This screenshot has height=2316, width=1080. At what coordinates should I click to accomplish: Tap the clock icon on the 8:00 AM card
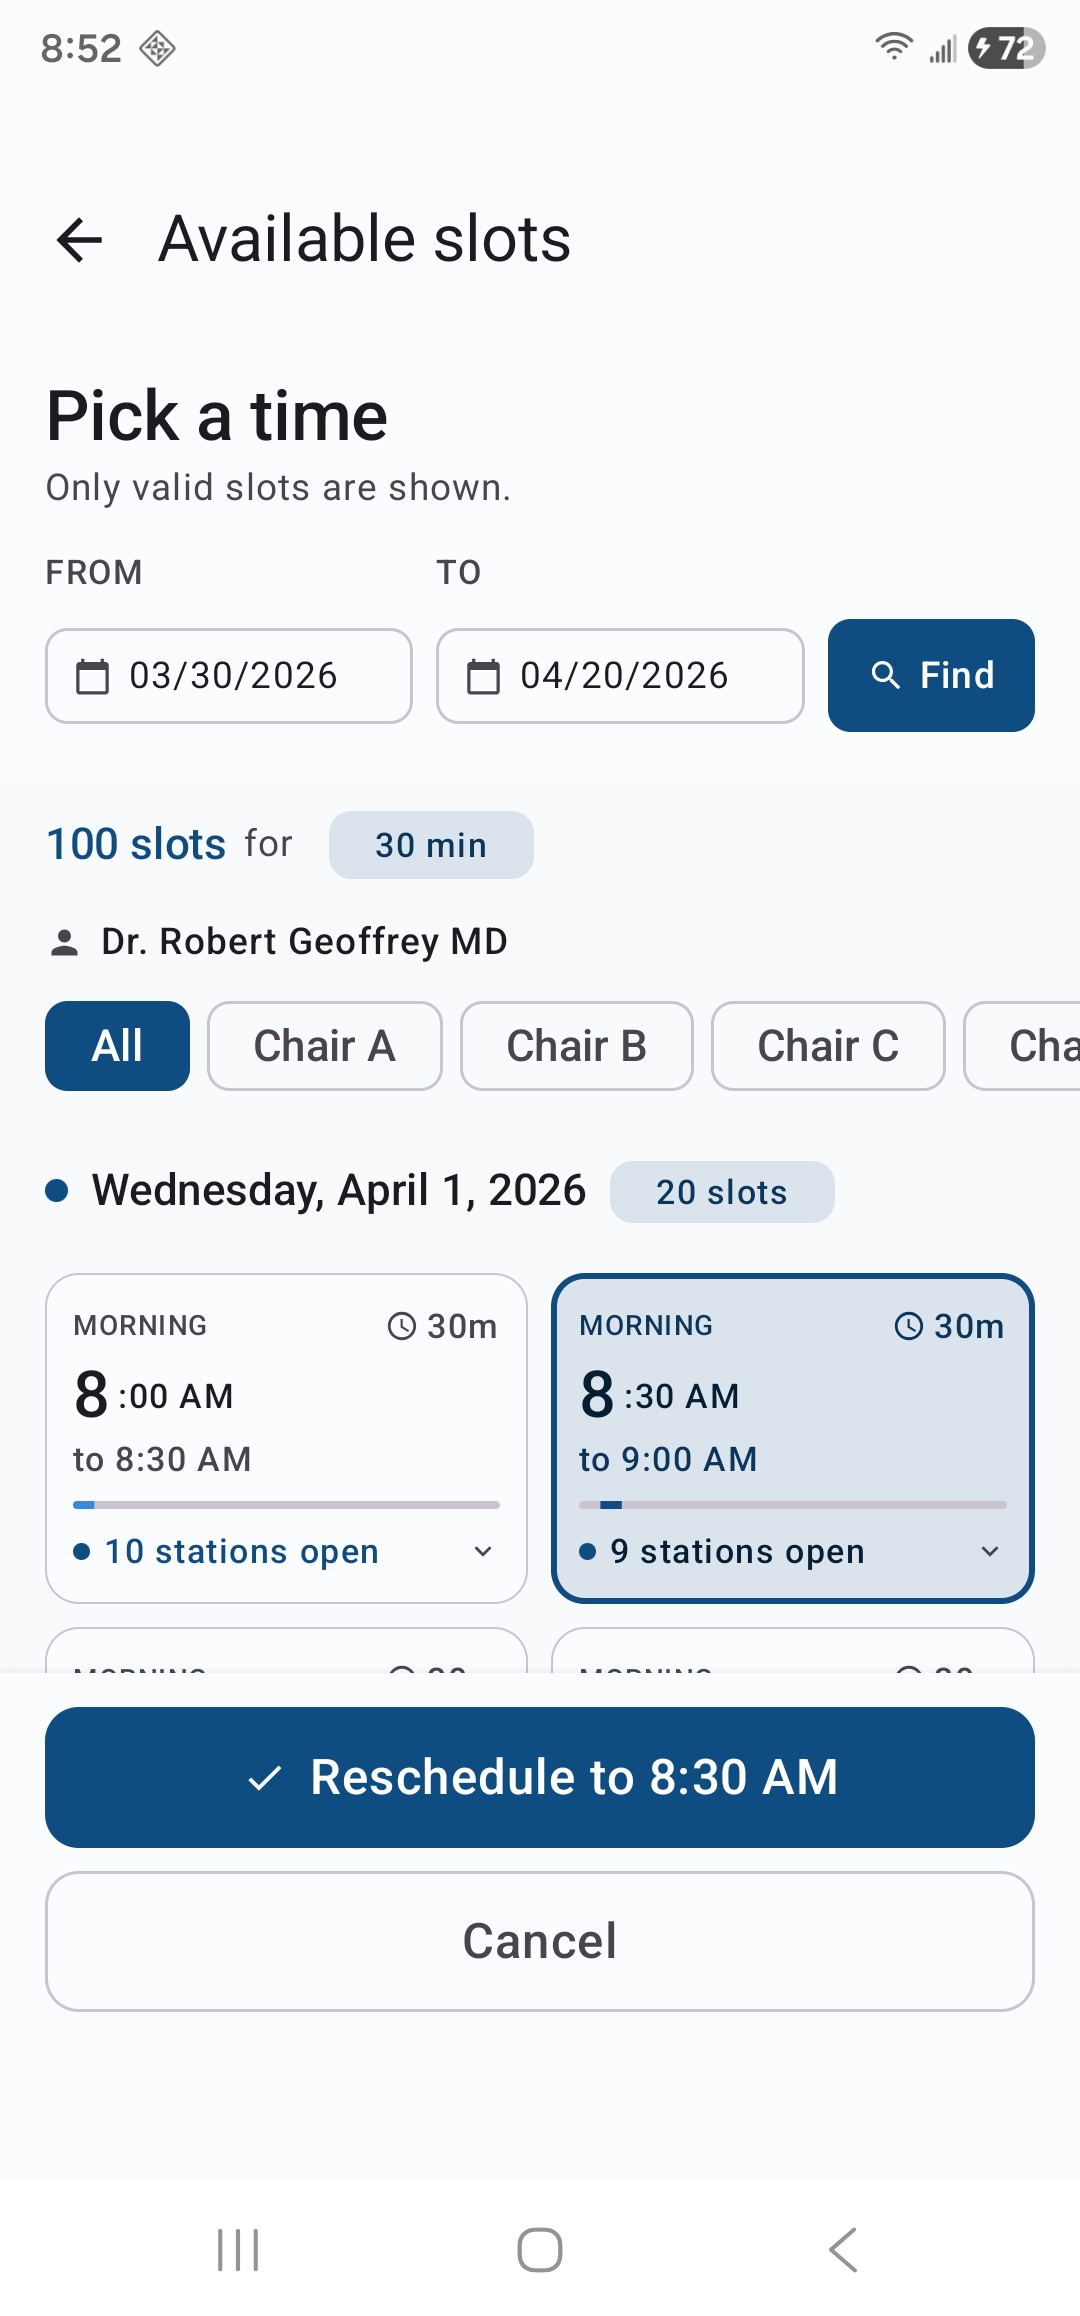[x=402, y=1326]
